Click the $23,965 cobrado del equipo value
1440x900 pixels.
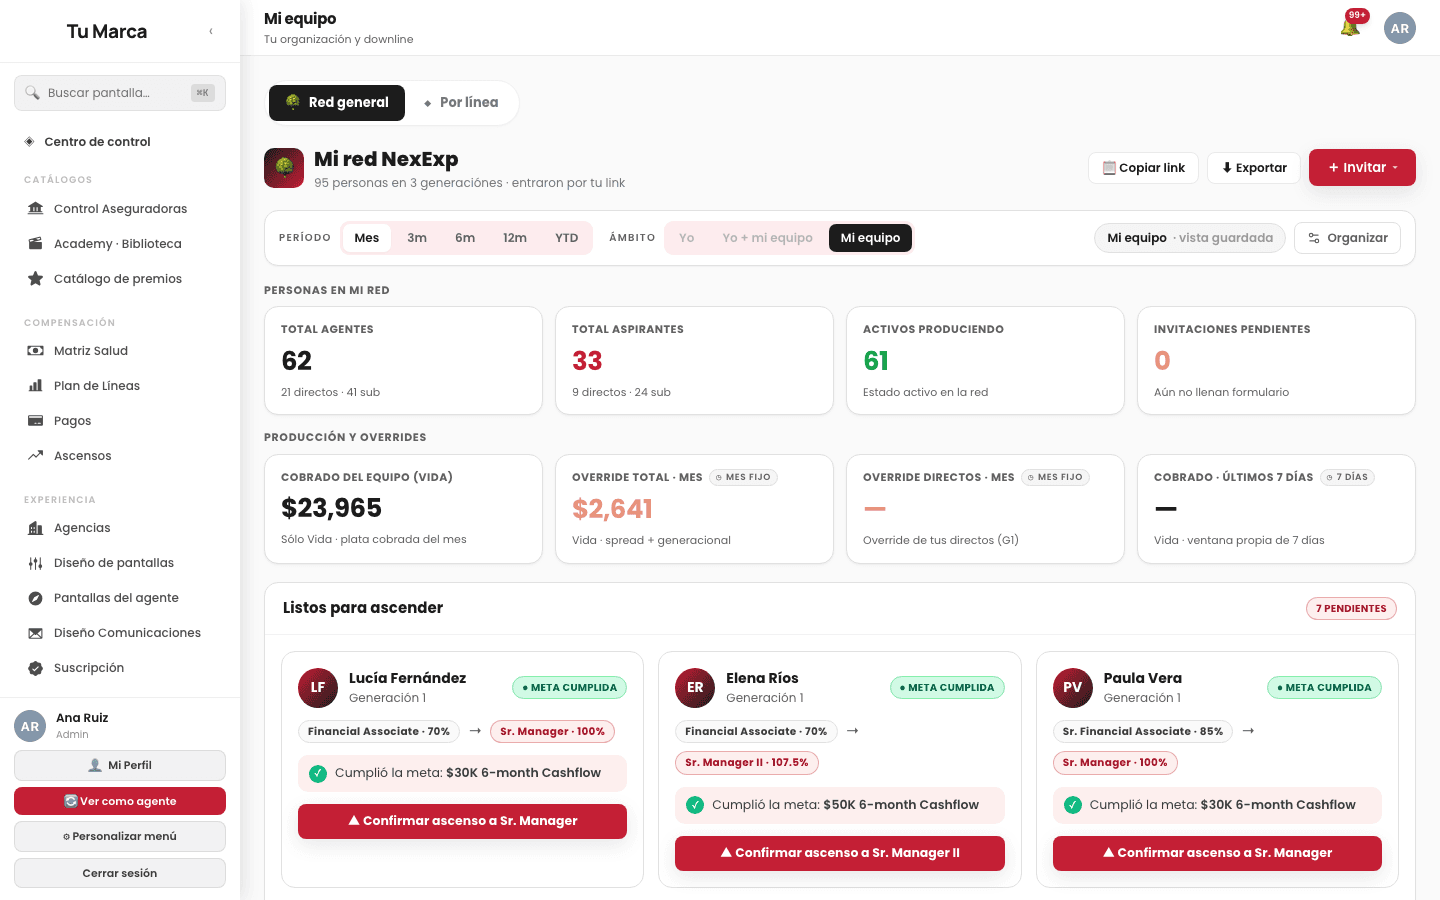331,508
